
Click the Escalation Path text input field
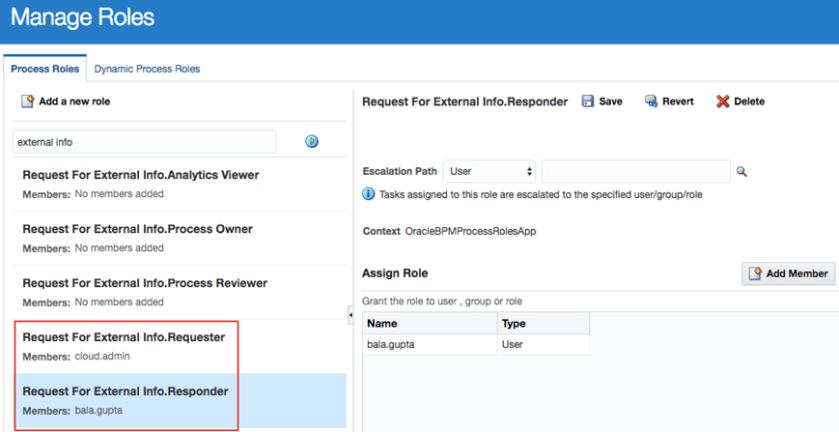tap(636, 171)
